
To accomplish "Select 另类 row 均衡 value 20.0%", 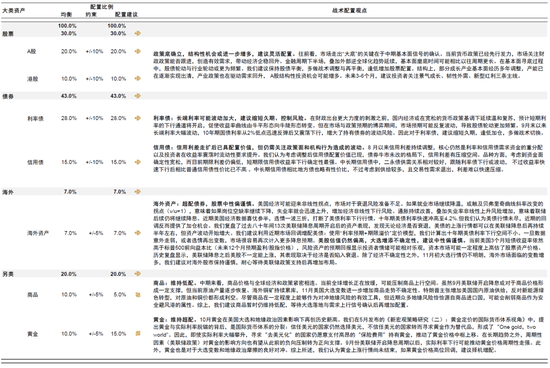I will [69, 274].
